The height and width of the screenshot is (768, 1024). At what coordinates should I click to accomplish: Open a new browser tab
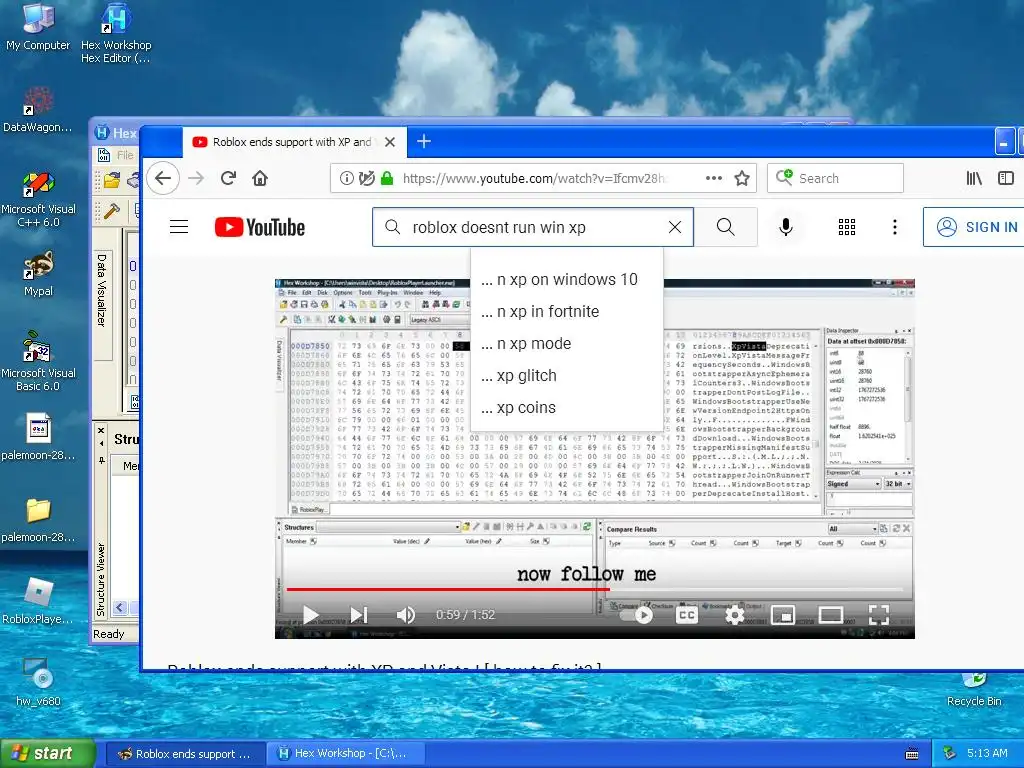pyautogui.click(x=423, y=141)
